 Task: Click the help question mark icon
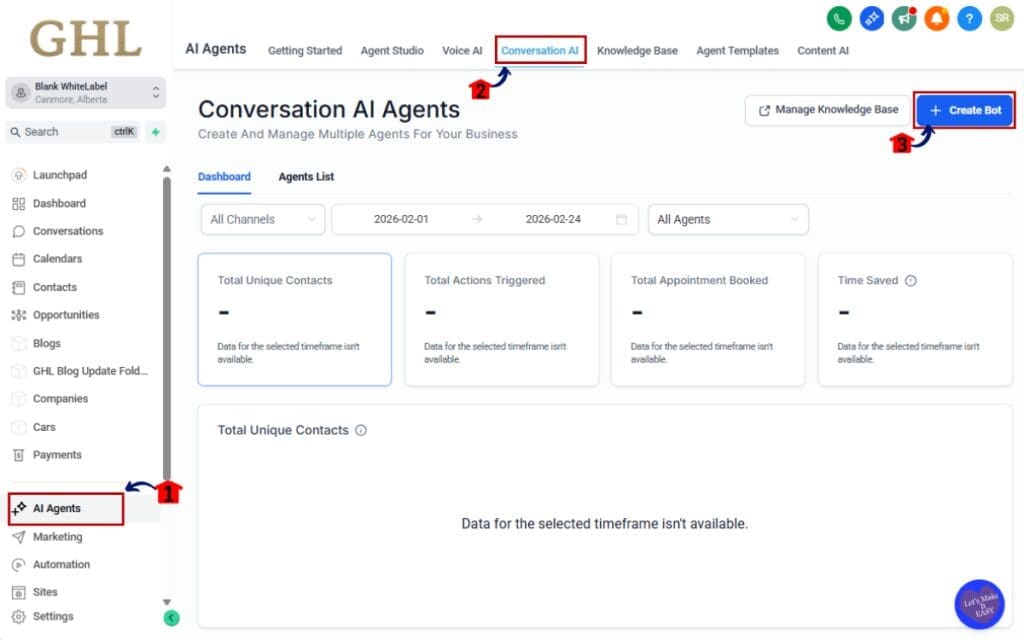point(969,18)
